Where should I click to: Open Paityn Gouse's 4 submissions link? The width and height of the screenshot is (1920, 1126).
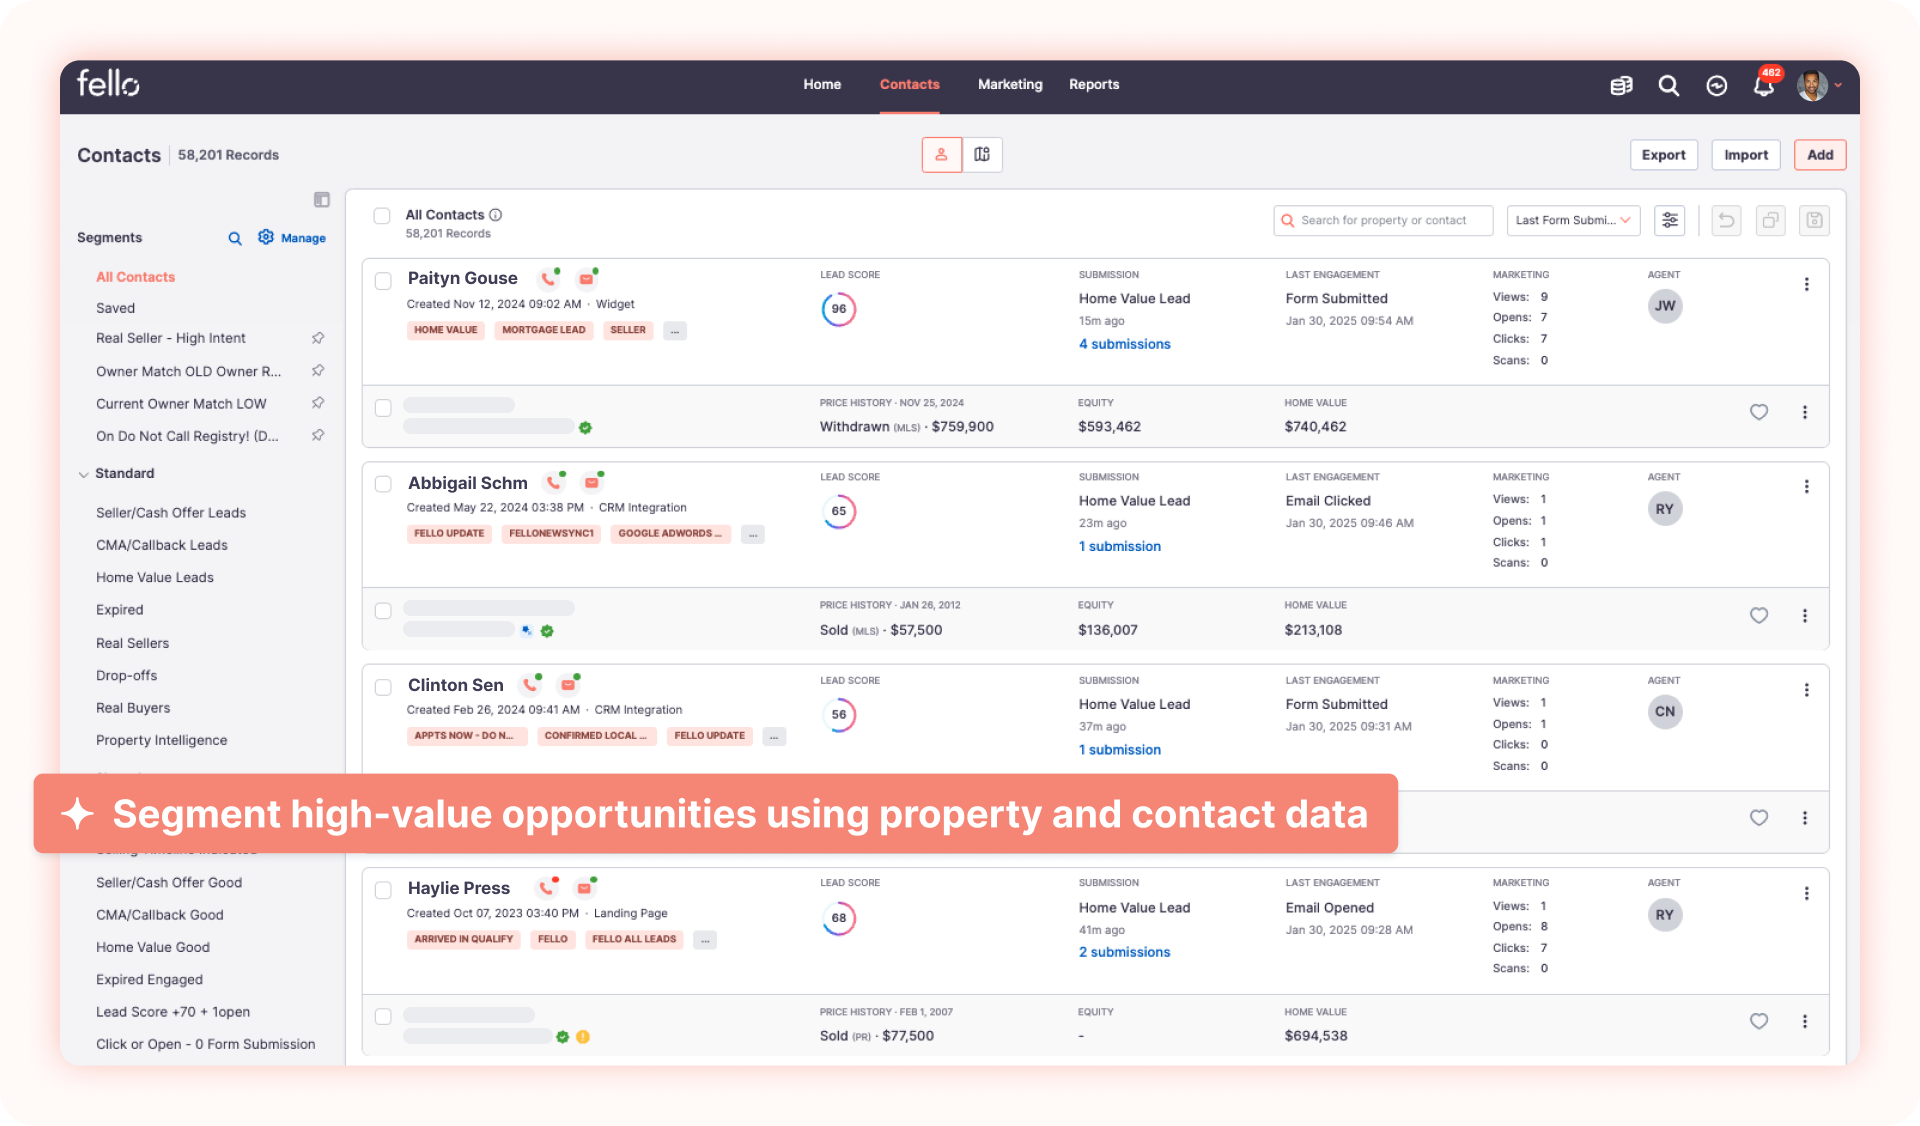pos(1125,344)
